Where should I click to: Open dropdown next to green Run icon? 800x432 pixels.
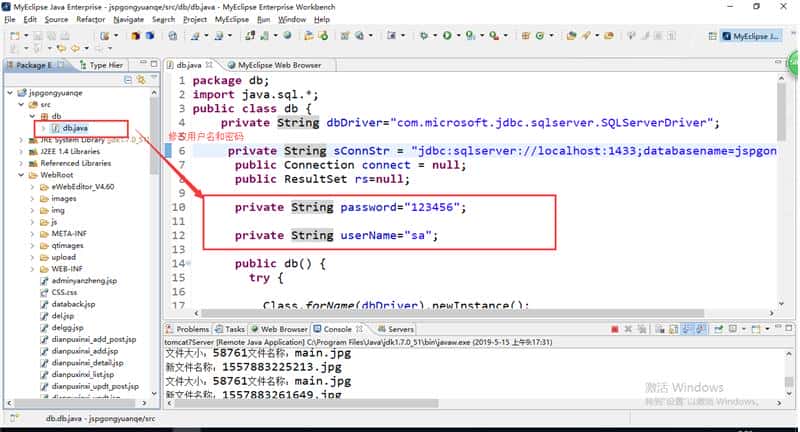(458, 36)
